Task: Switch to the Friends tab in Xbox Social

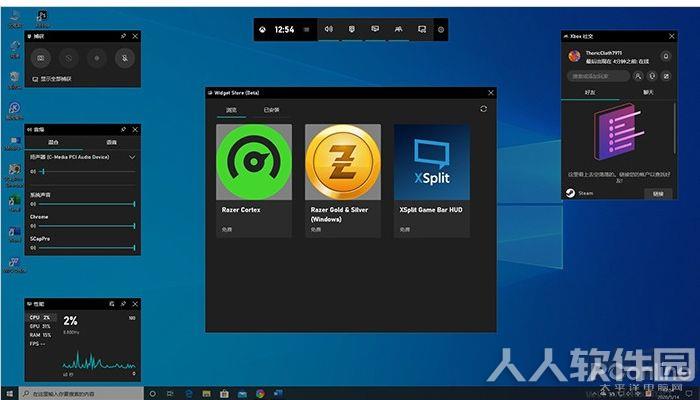Action: (x=590, y=92)
